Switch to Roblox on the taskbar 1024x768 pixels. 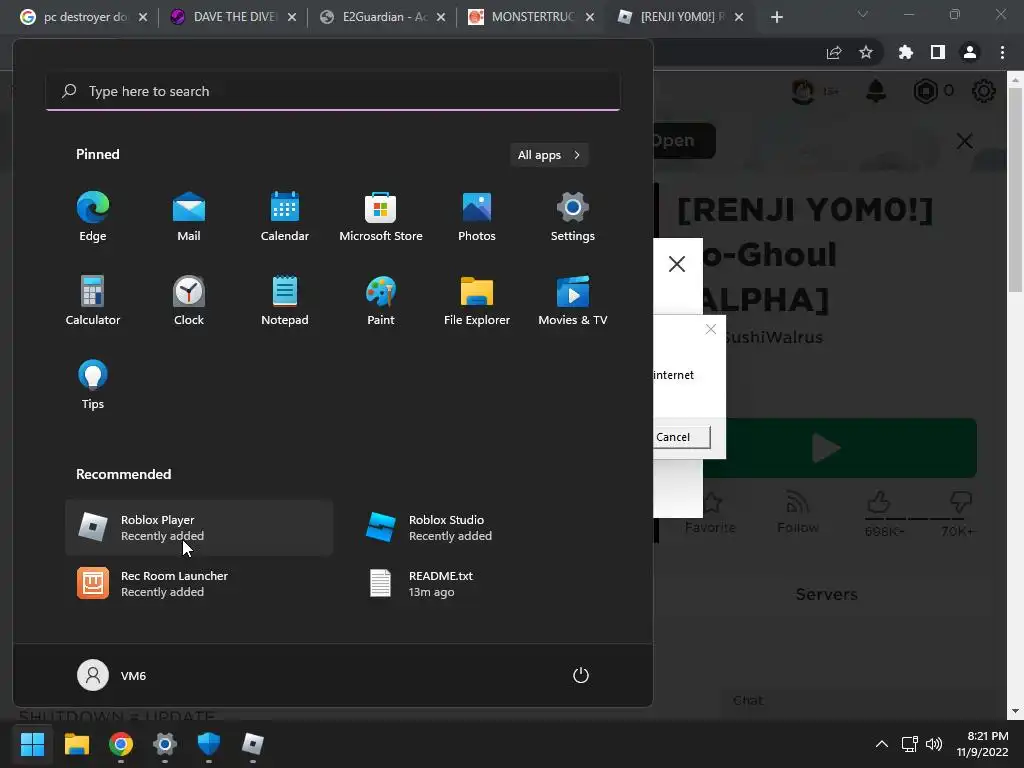click(253, 744)
